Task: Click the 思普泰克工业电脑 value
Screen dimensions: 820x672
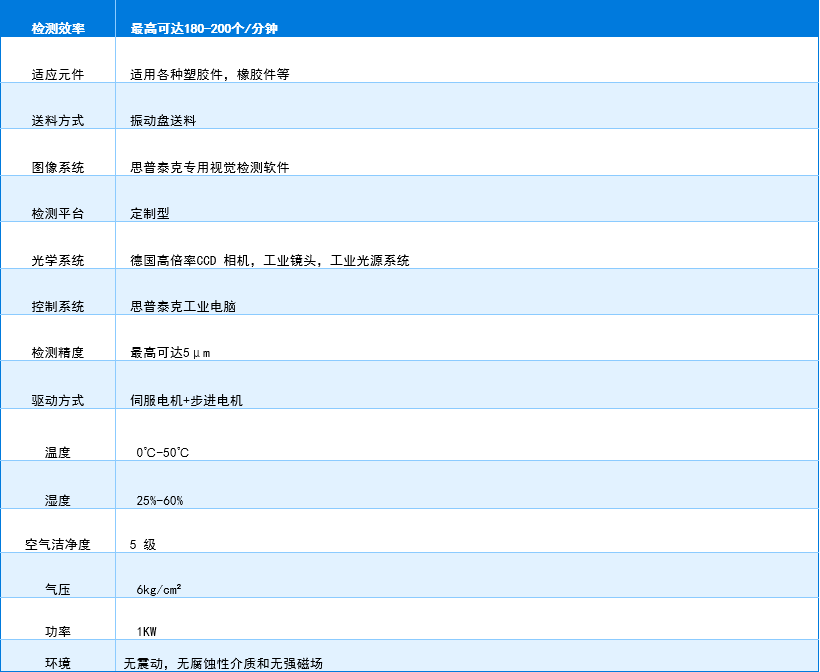Action: point(183,307)
